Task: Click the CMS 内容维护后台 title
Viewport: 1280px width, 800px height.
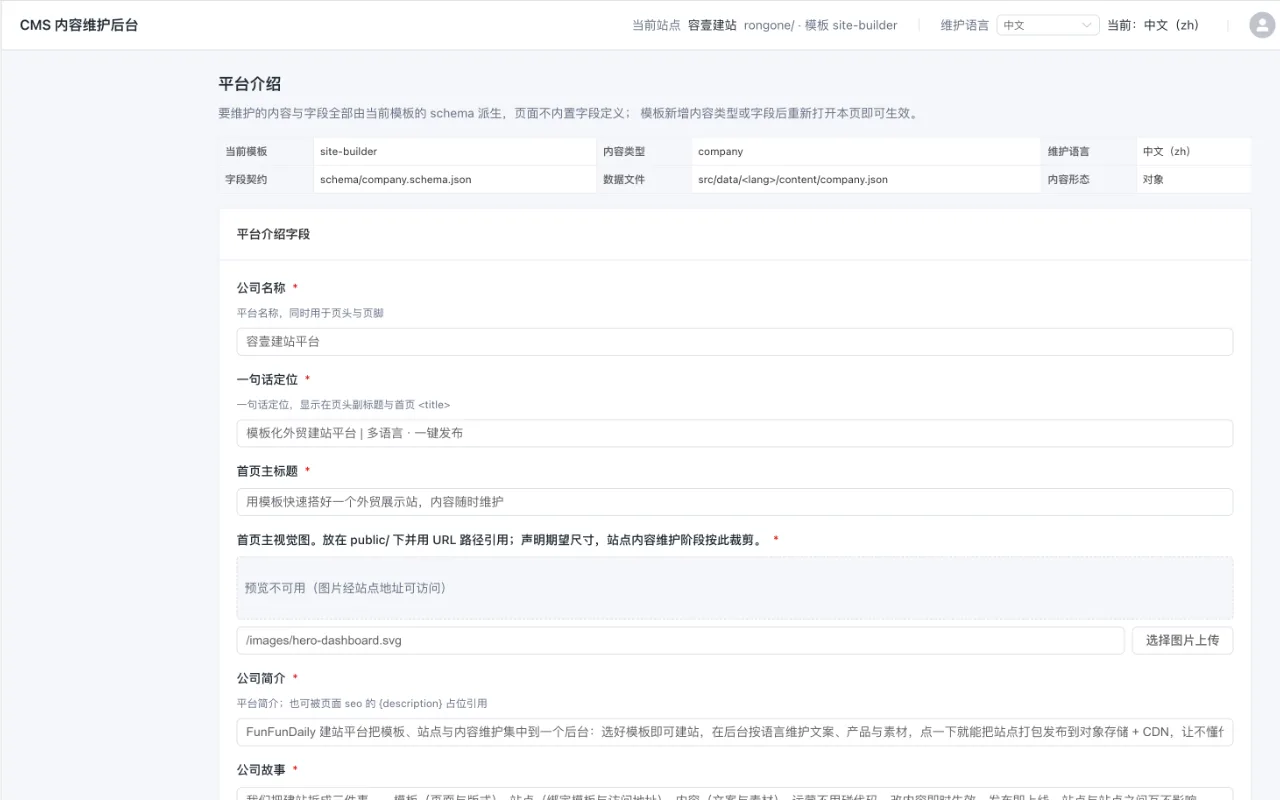Action: 79,25
